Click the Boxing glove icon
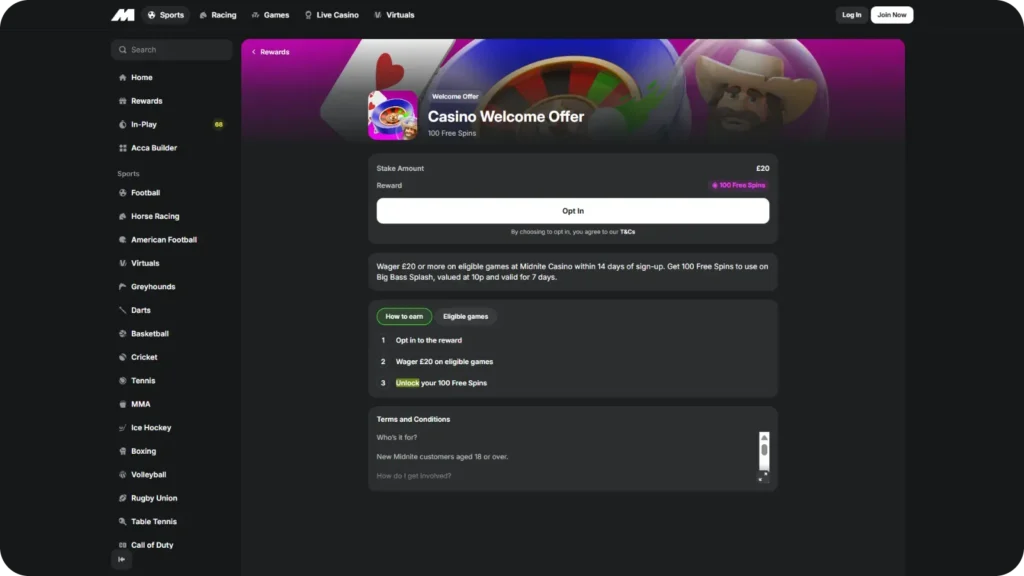Screen dimensions: 1024x576 click(x=123, y=451)
